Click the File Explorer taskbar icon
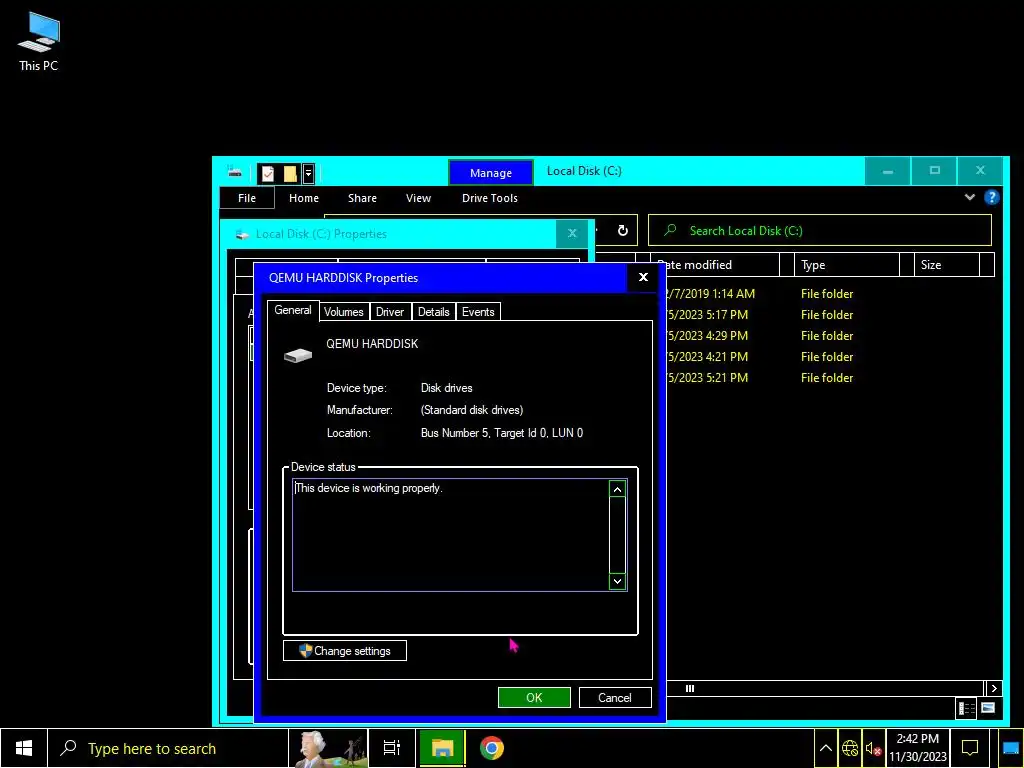1024x768 pixels. tap(442, 748)
